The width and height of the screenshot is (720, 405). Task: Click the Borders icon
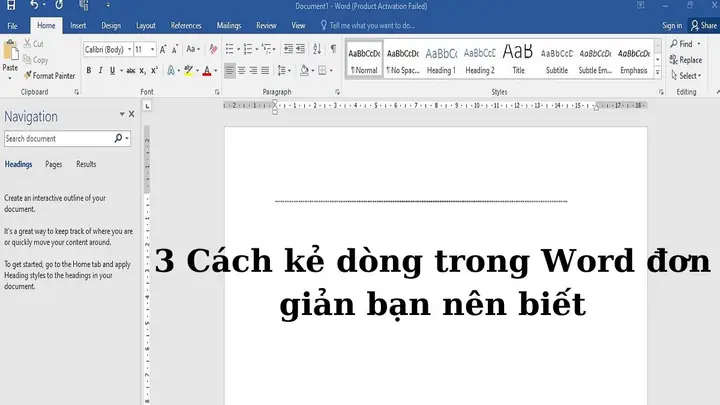[322, 70]
